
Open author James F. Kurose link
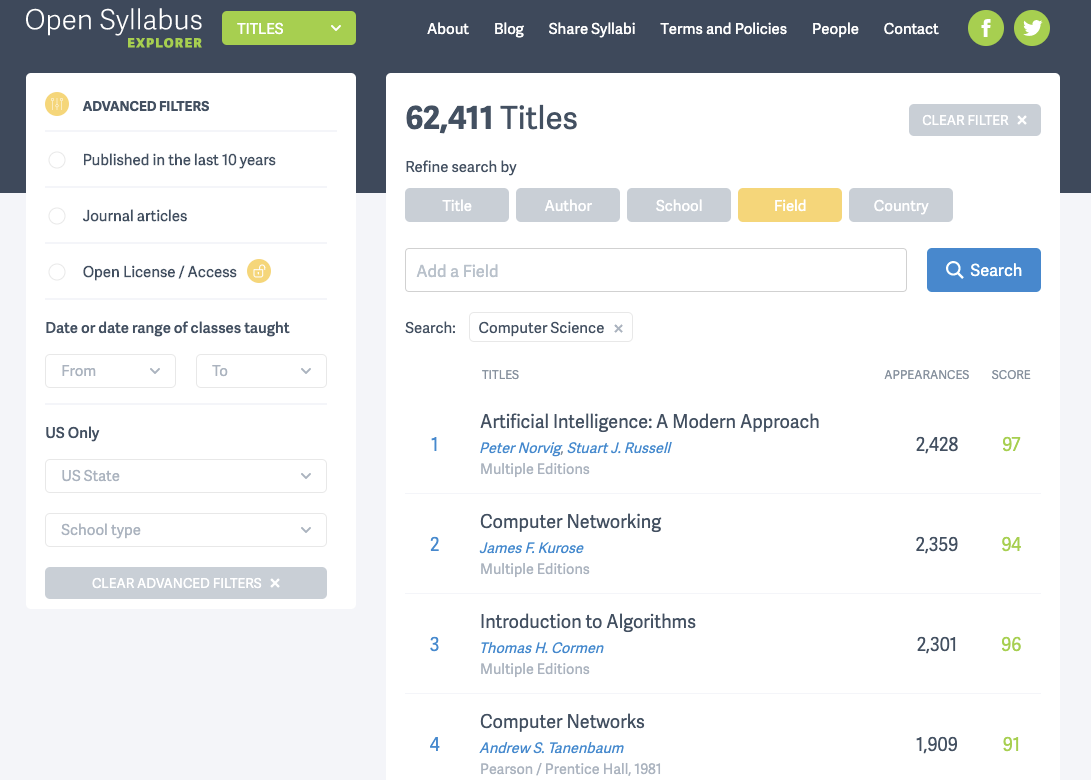[x=532, y=548]
